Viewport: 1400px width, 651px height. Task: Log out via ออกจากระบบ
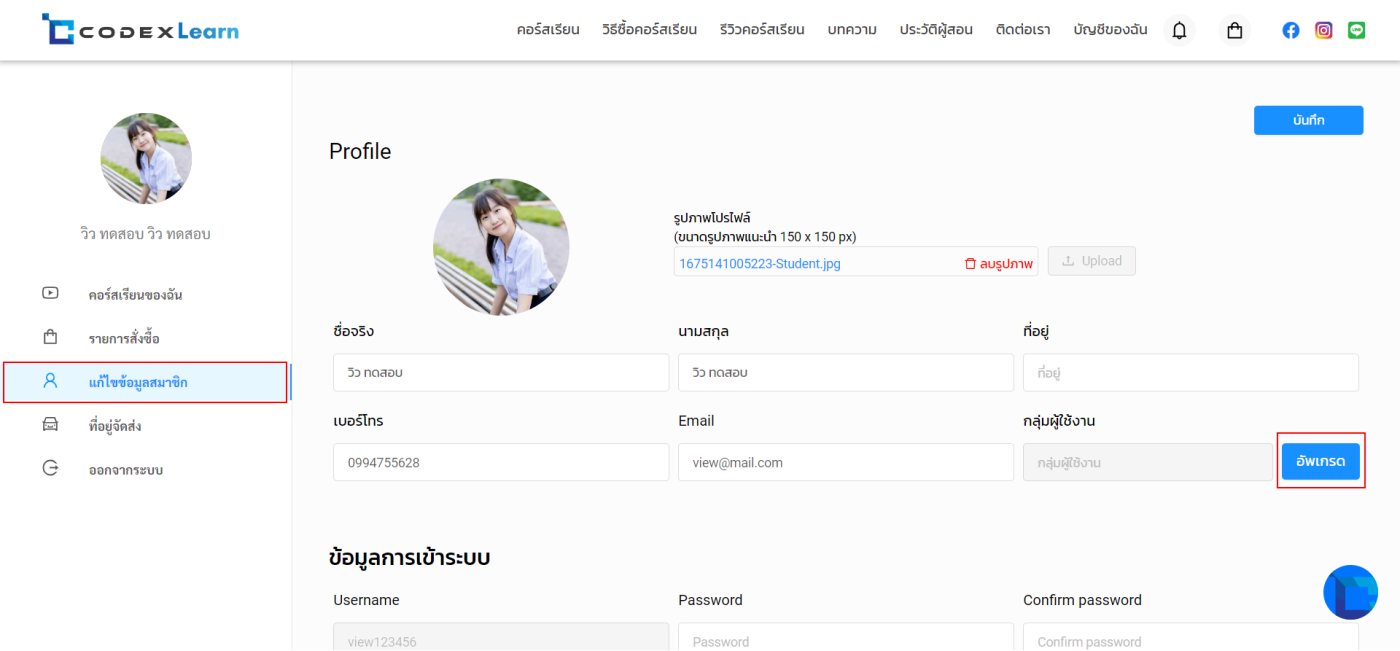(125, 470)
